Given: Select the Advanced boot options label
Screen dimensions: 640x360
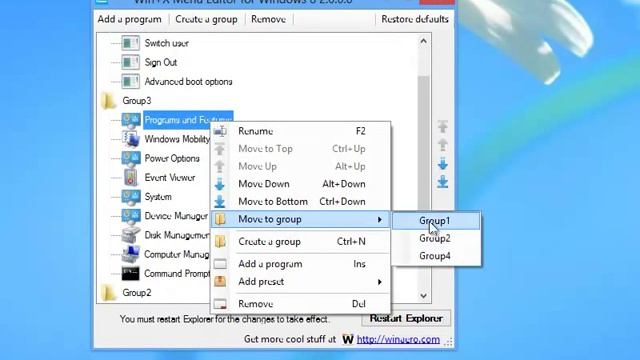Looking at the screenshot, I should tap(188, 82).
